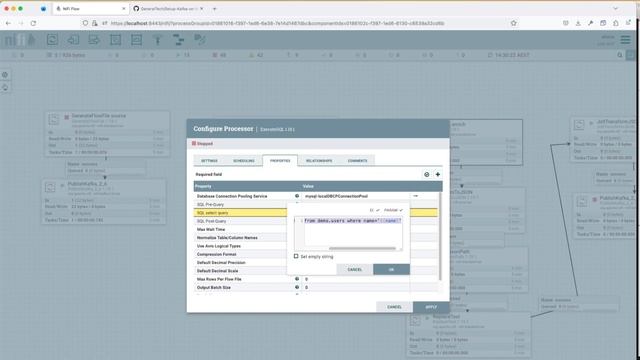Switch to the GitHub Kafka browser tab

click(168, 9)
